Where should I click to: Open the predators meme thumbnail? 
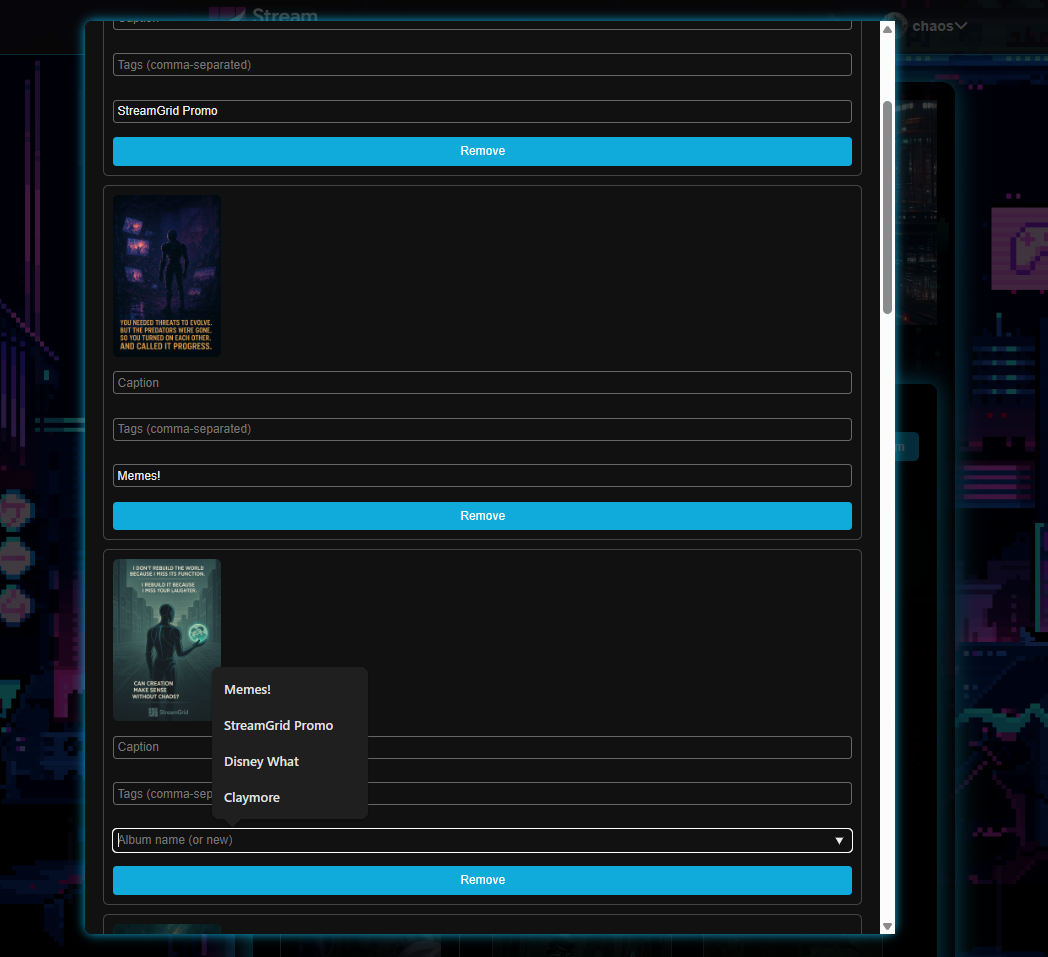pyautogui.click(x=166, y=276)
